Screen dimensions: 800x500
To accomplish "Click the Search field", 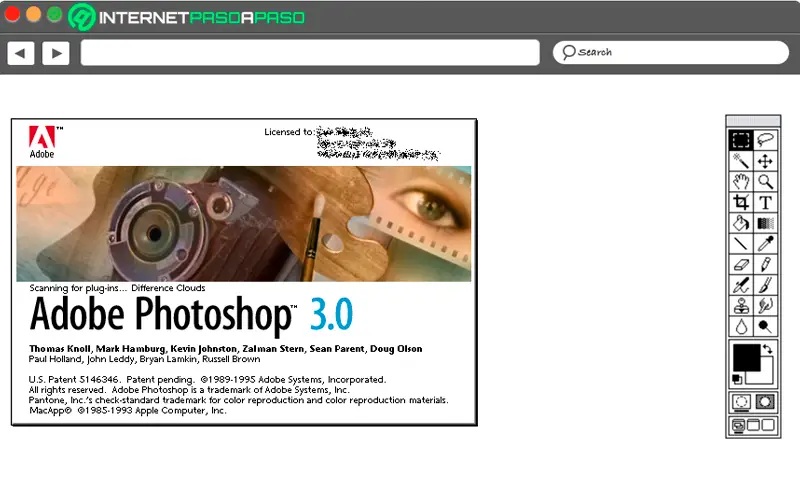I will 671,53.
